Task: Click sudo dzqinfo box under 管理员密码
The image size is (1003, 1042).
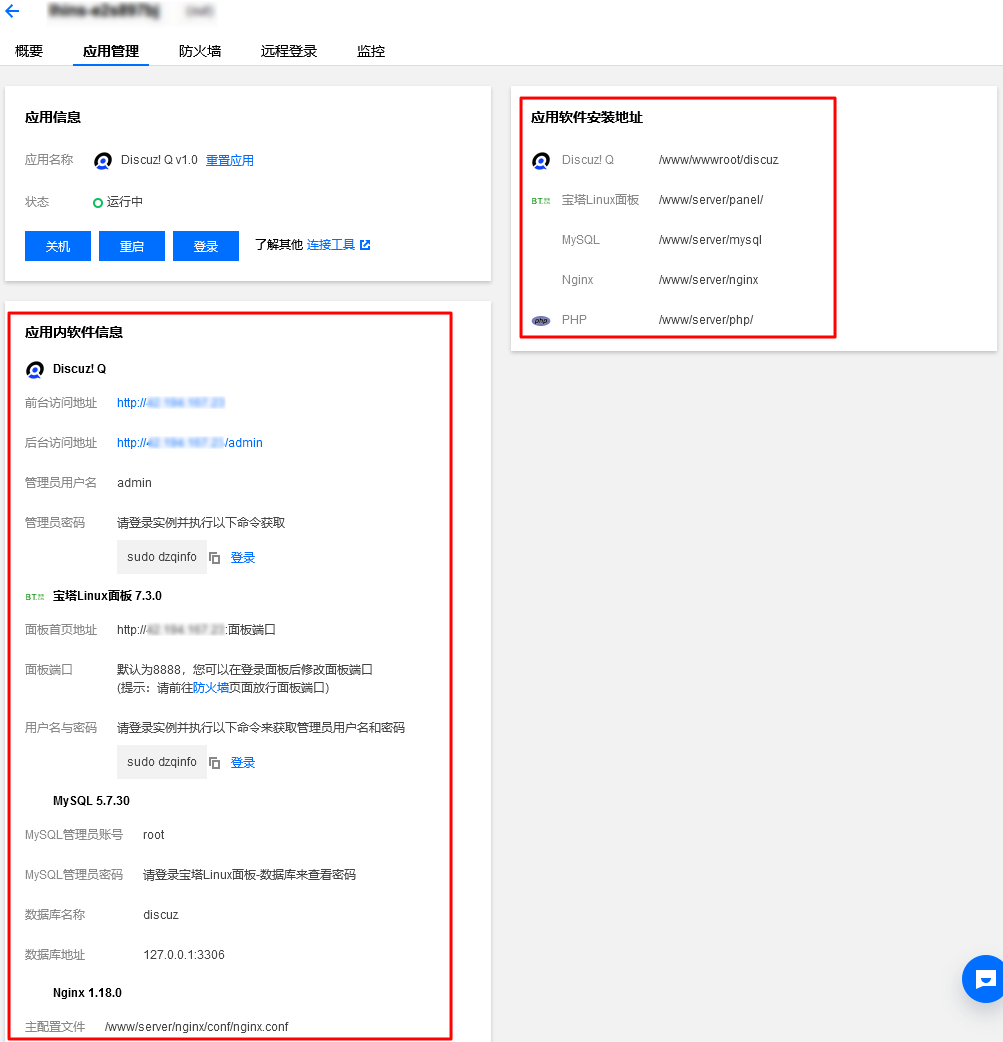Action: [x=162, y=557]
